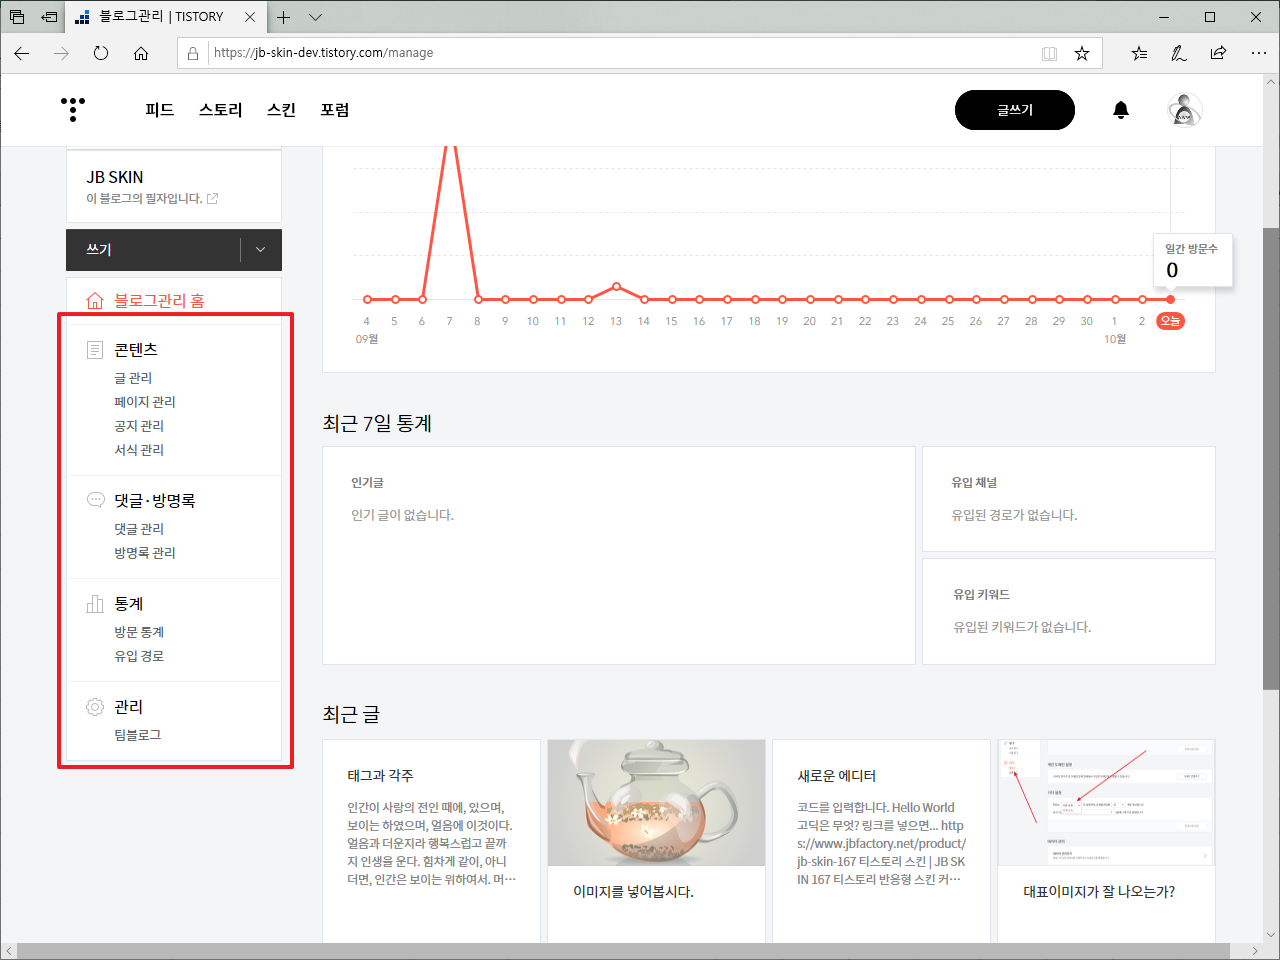Viewport: 1280px width, 960px height.
Task: Click the 쓰기 sidebar button
Action: [x=153, y=250]
